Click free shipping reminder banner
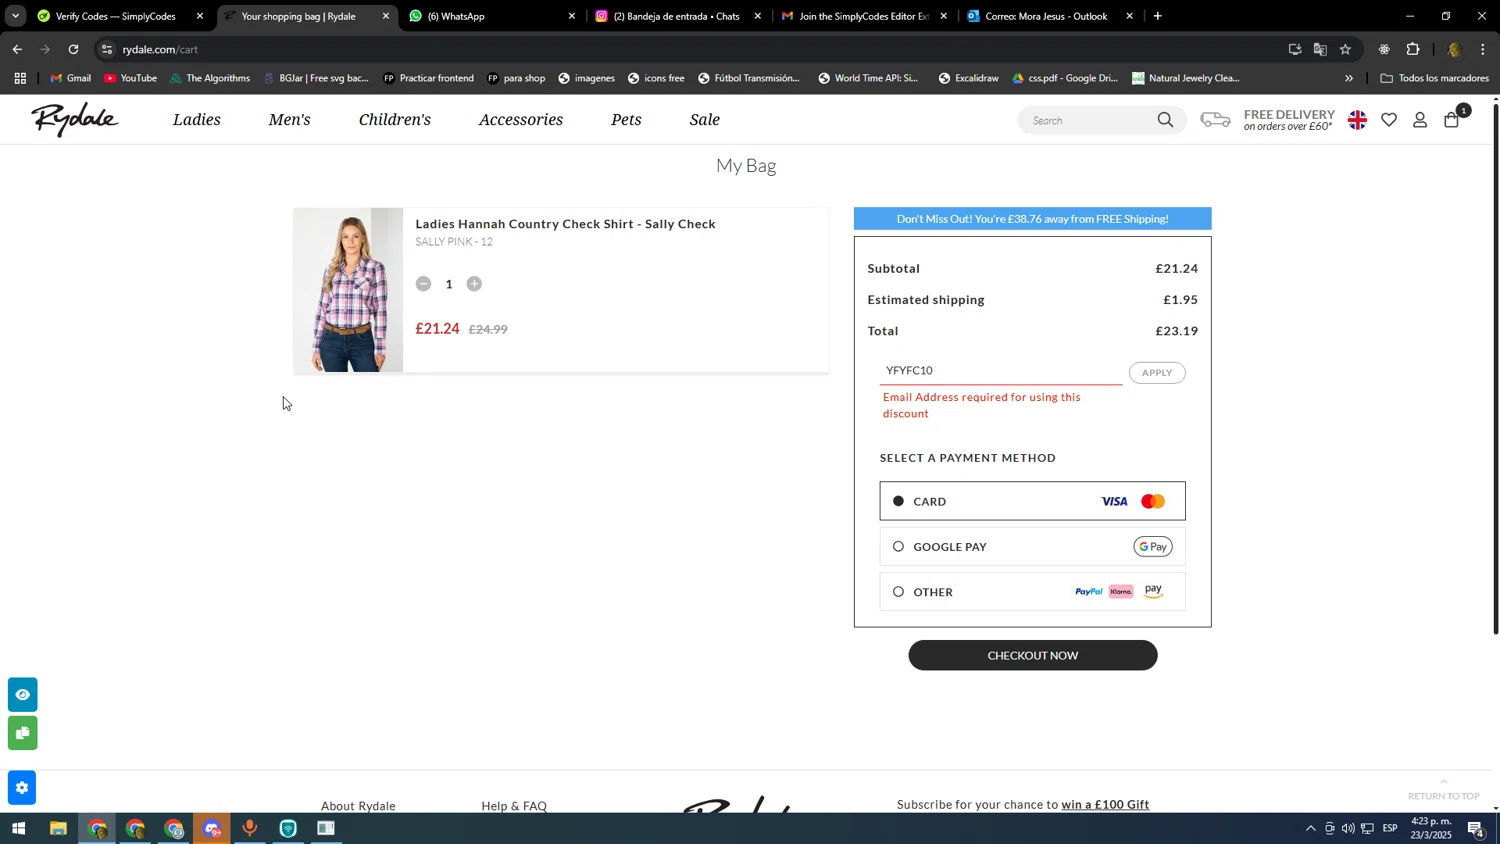This screenshot has width=1500, height=844. point(1032,219)
